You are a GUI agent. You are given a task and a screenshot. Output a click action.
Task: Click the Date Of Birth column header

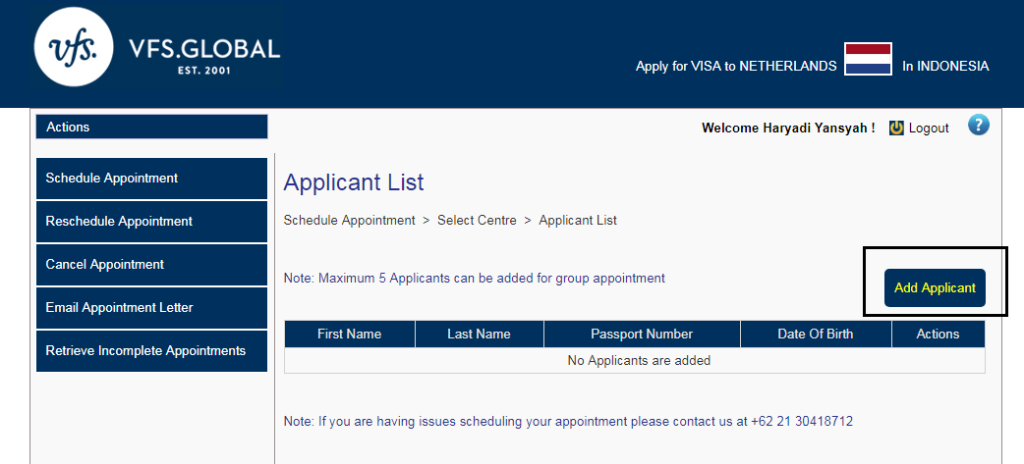(816, 334)
